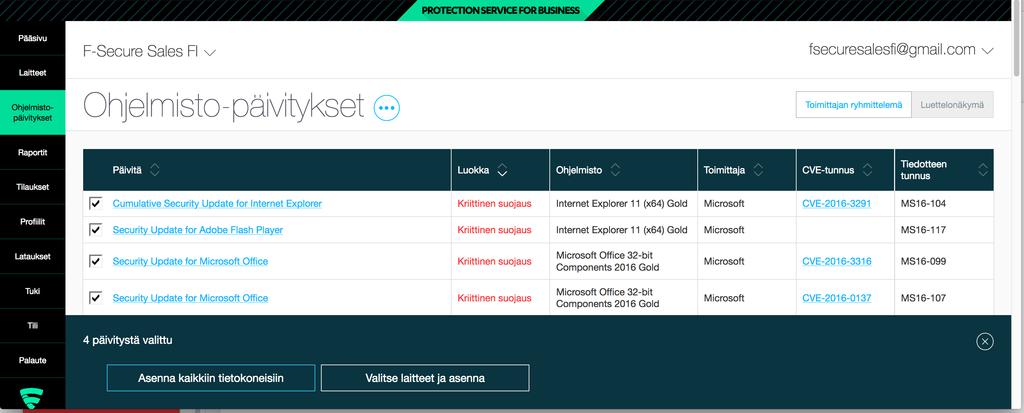Uncheck Security Update for Adobe Flash Player

[x=95, y=230]
